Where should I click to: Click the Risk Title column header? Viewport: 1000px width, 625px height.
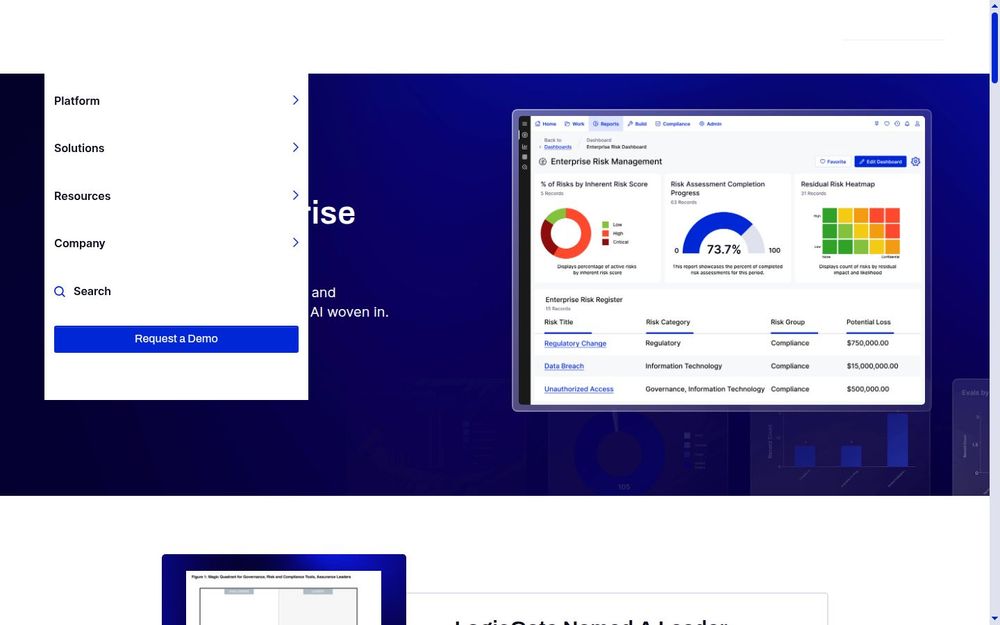click(558, 322)
